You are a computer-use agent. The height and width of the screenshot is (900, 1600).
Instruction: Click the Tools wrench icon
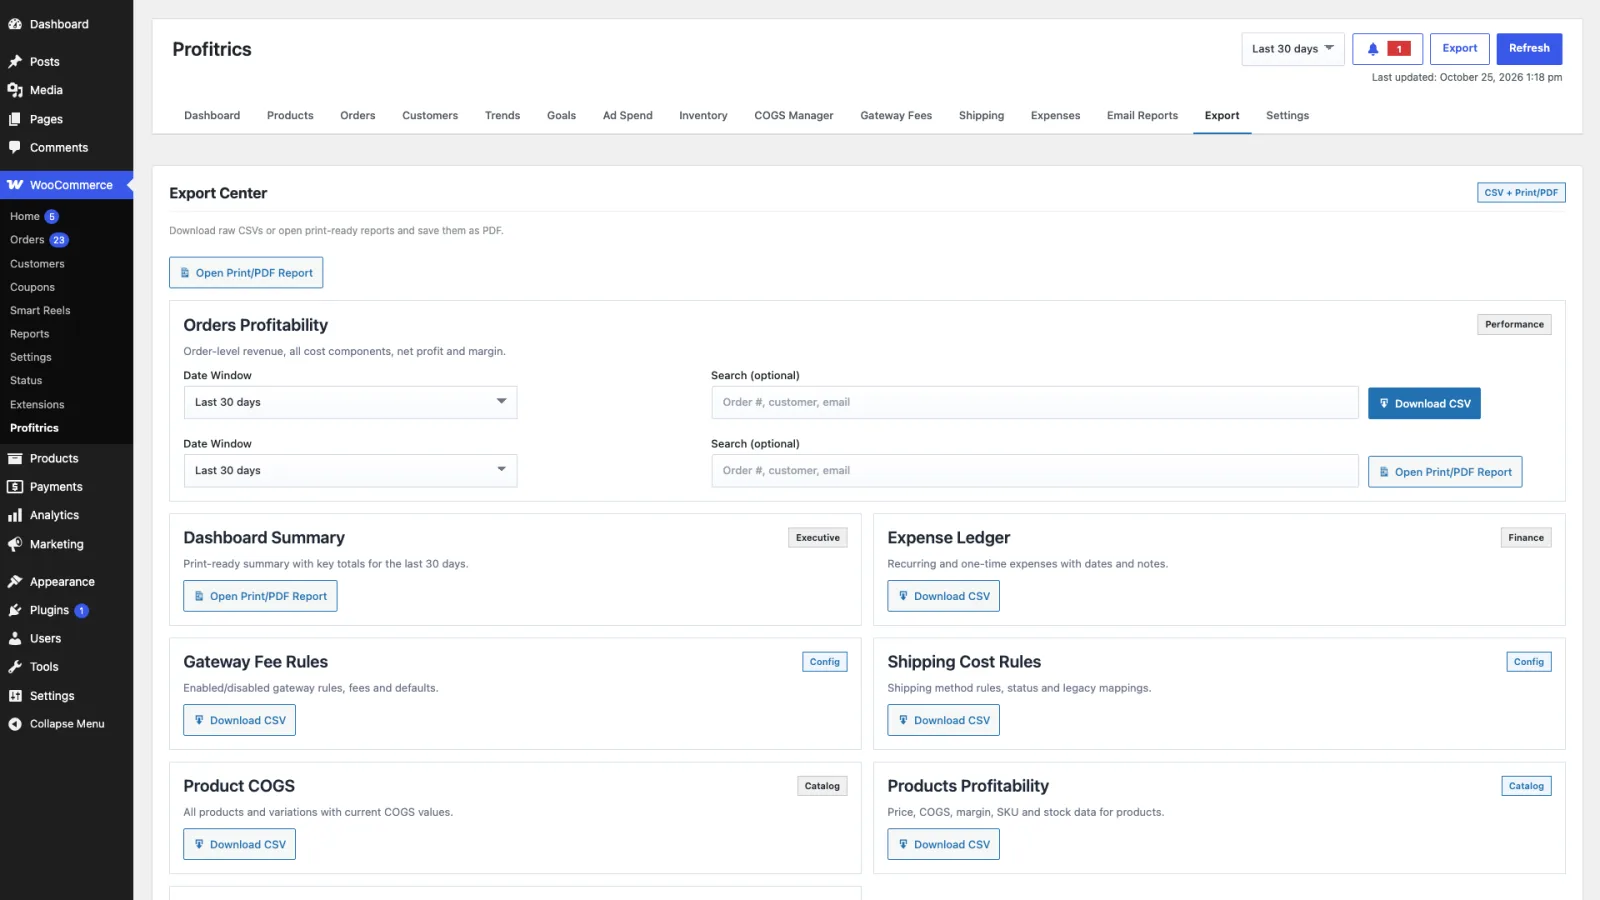point(15,667)
